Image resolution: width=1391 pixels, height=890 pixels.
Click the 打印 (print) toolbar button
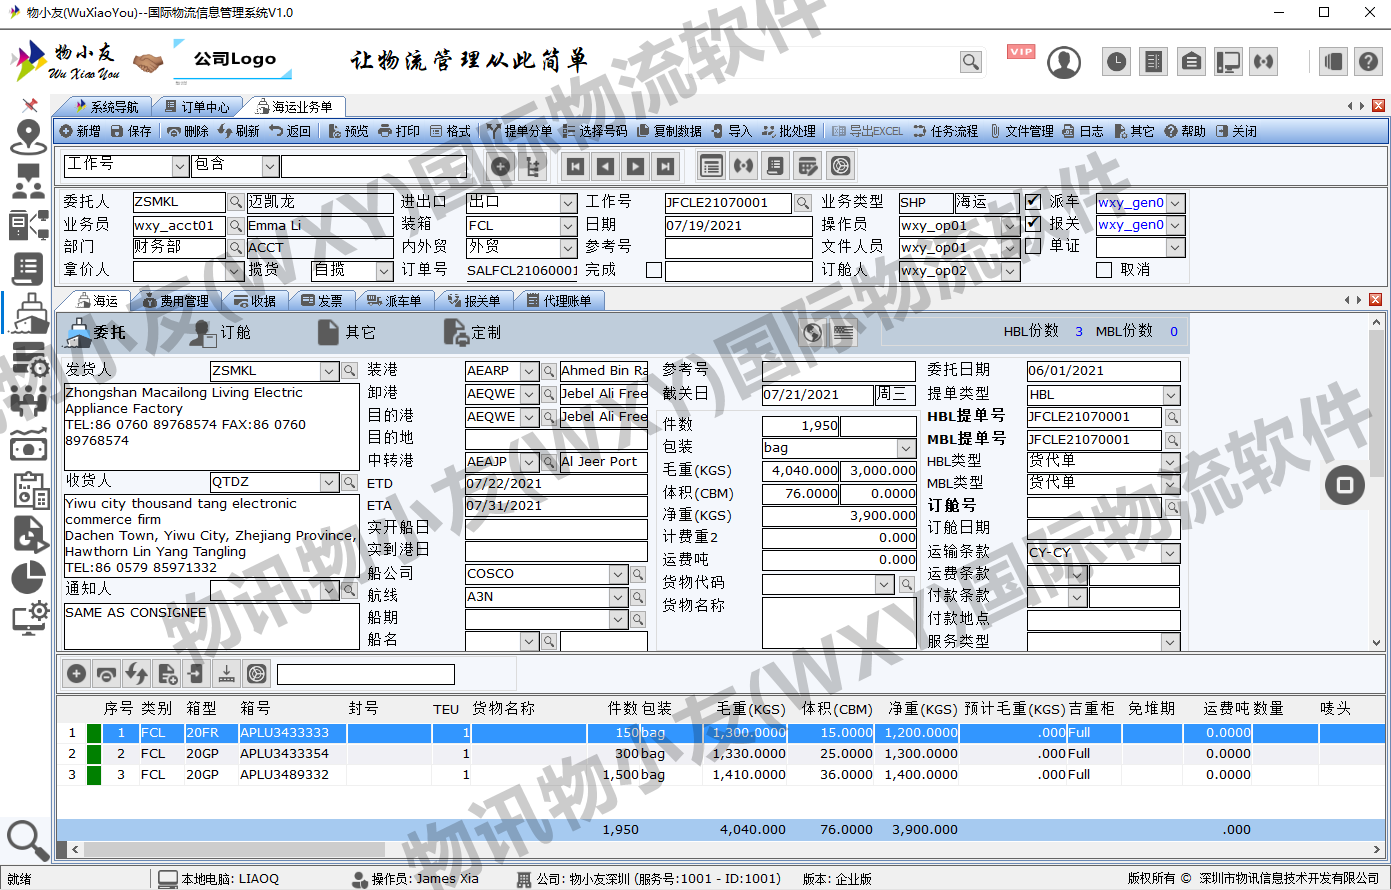click(399, 131)
